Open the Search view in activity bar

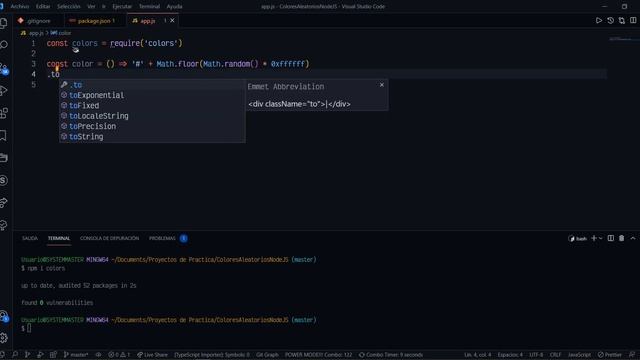click(4, 45)
